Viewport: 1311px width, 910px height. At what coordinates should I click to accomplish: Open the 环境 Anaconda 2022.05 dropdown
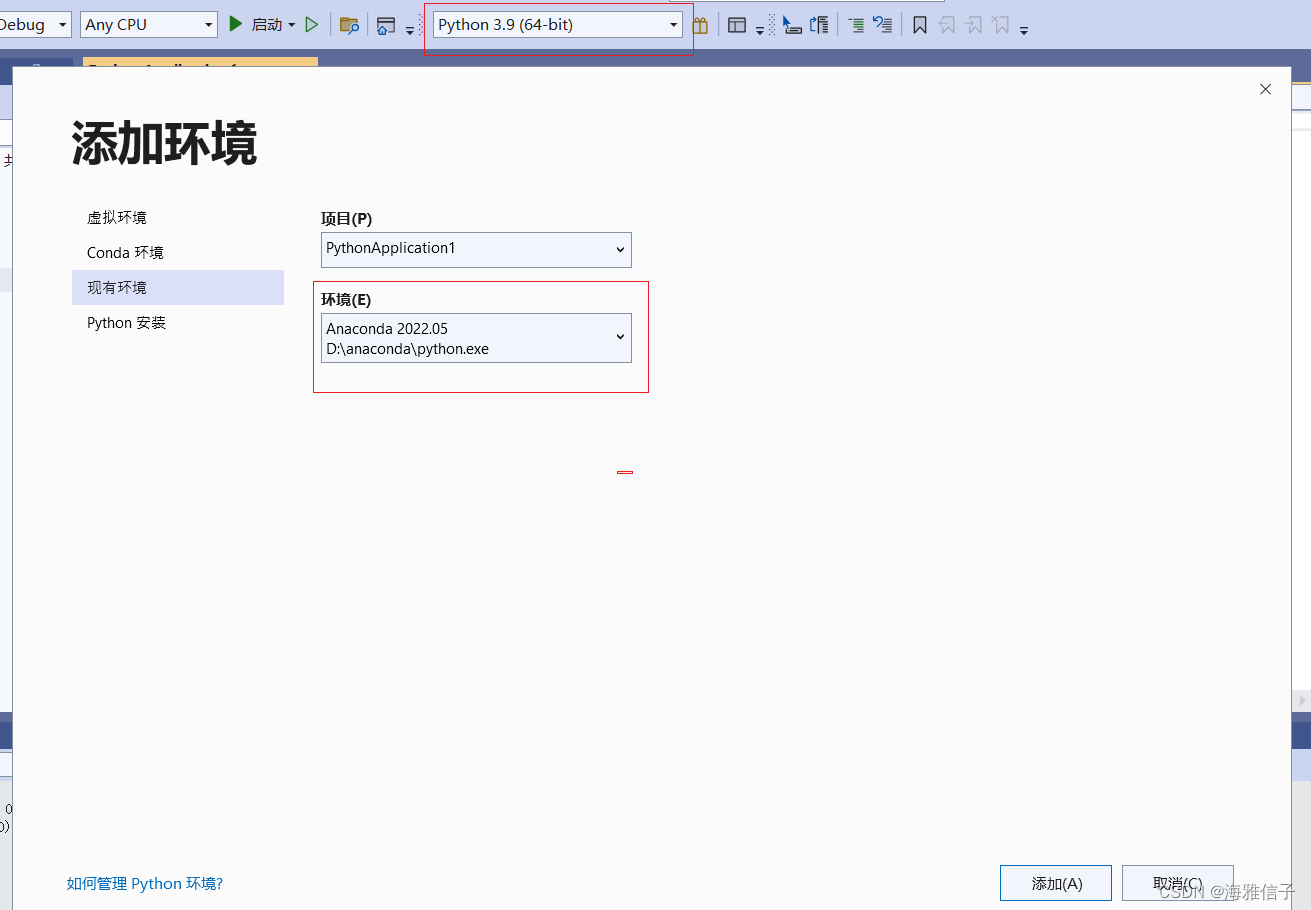click(476, 338)
